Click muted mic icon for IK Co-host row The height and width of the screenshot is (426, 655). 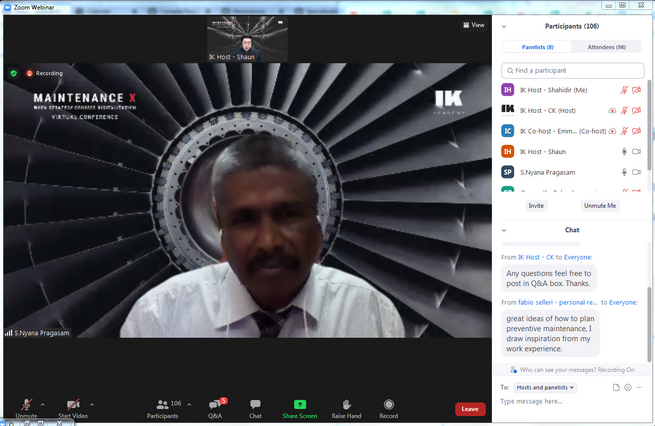pyautogui.click(x=624, y=131)
